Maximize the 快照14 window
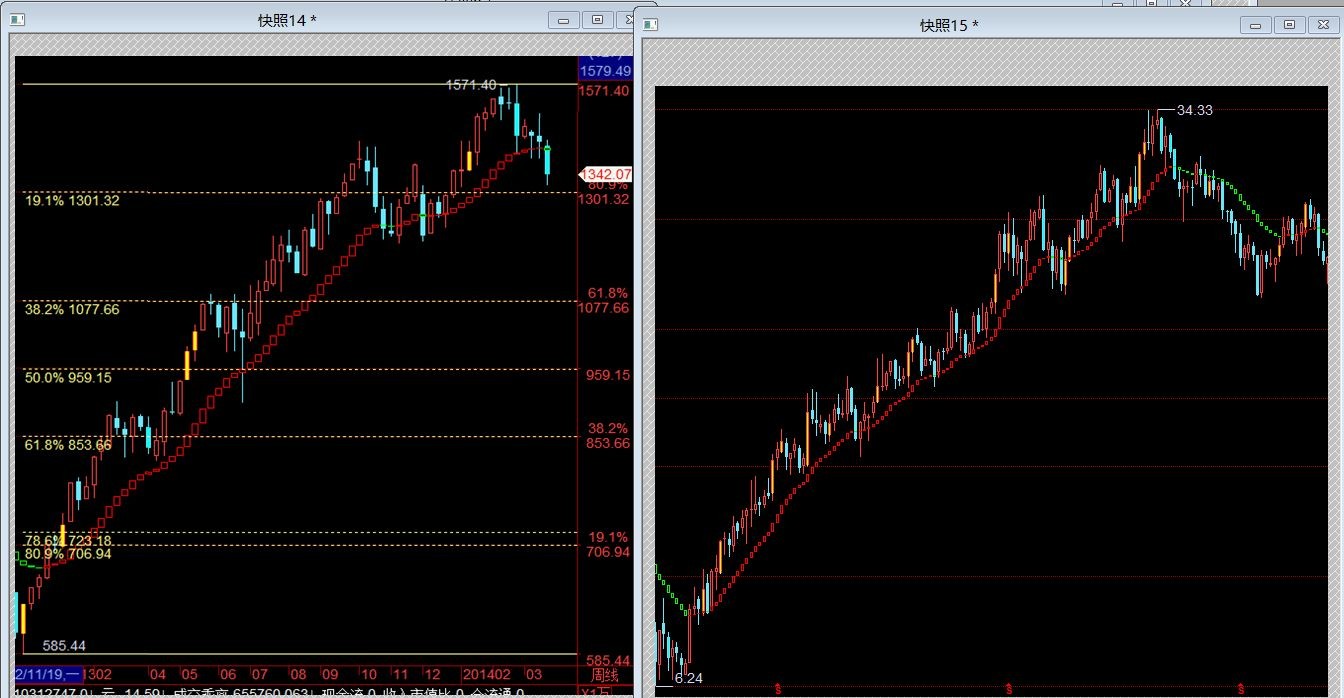Image resolution: width=1344 pixels, height=698 pixels. coord(598,20)
